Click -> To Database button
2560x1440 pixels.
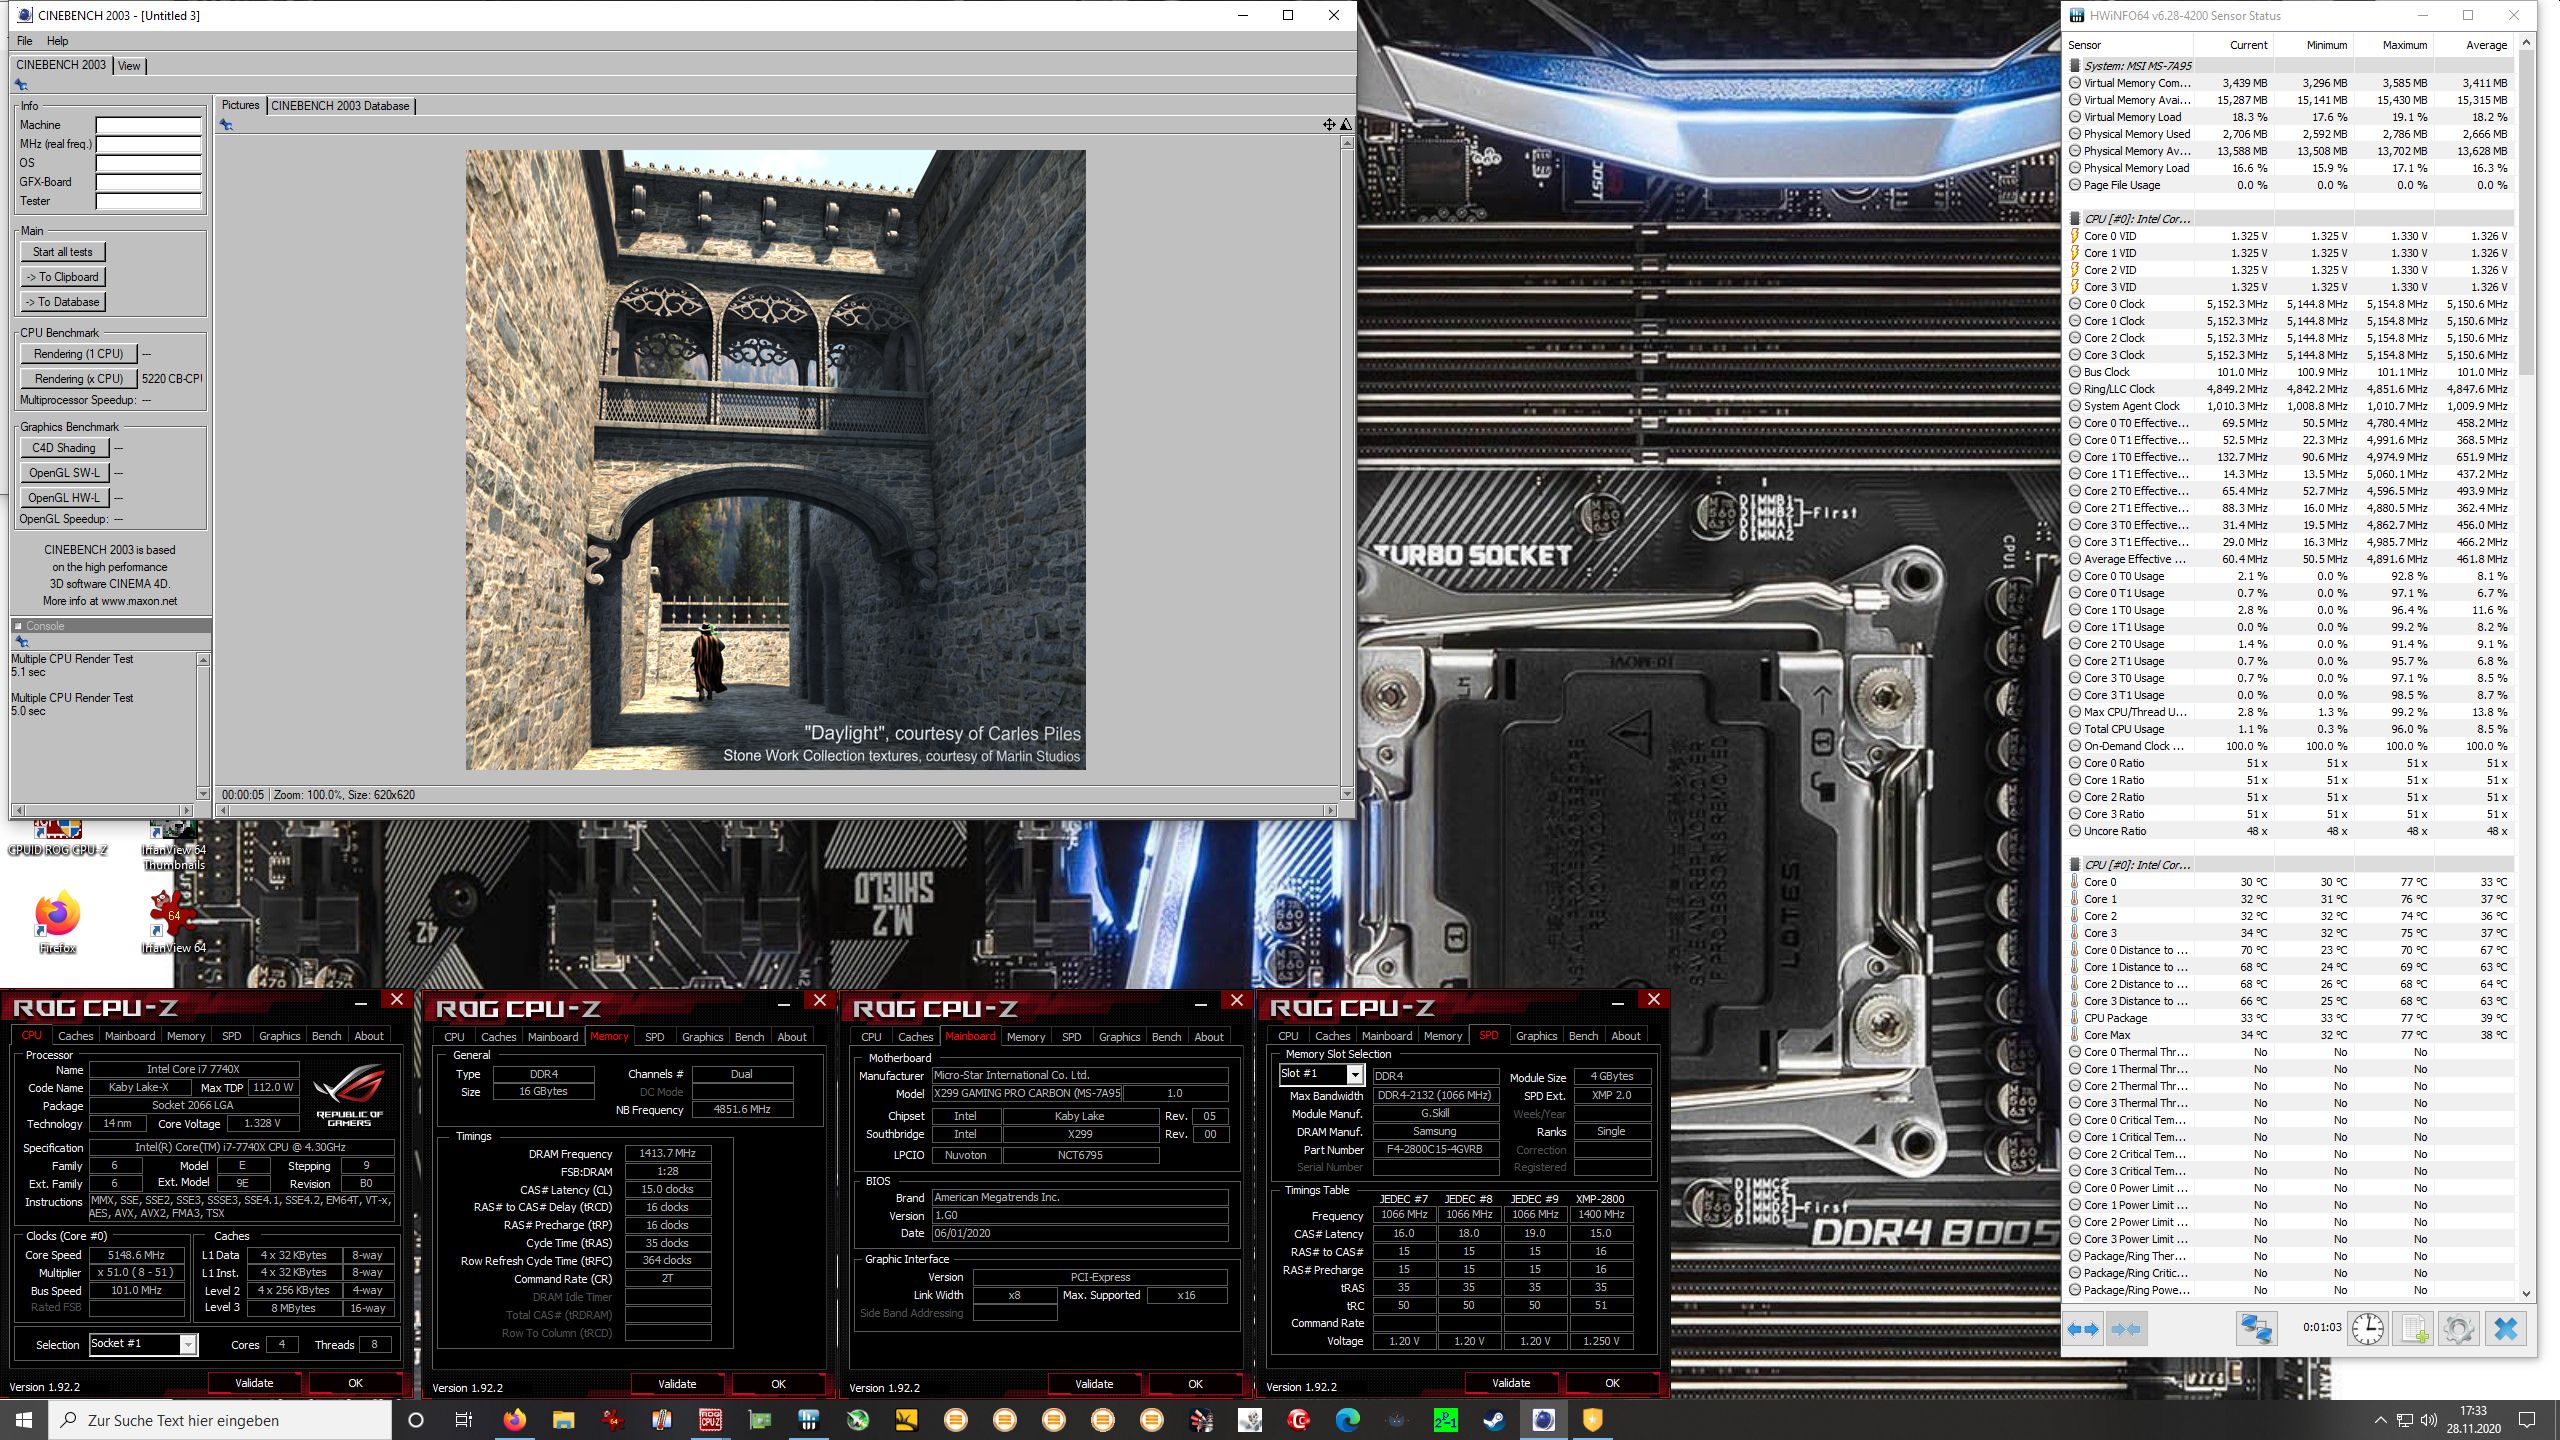coord(63,302)
